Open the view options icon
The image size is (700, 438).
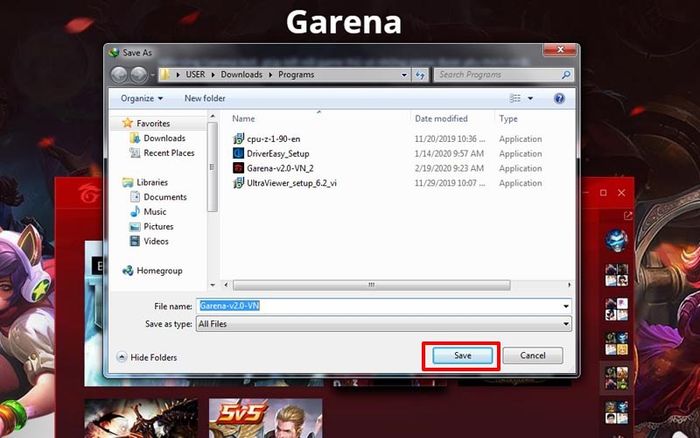tap(515, 98)
